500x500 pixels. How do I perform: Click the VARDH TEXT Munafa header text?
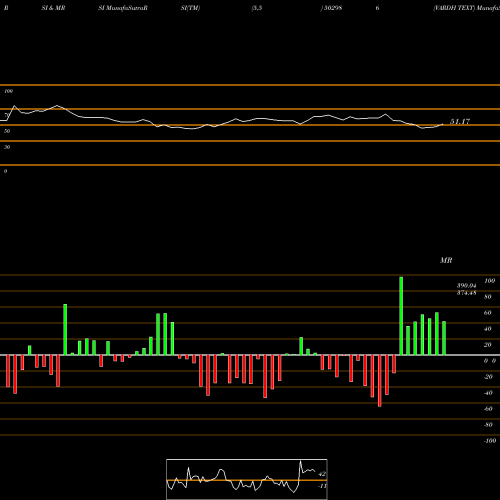click(466, 8)
